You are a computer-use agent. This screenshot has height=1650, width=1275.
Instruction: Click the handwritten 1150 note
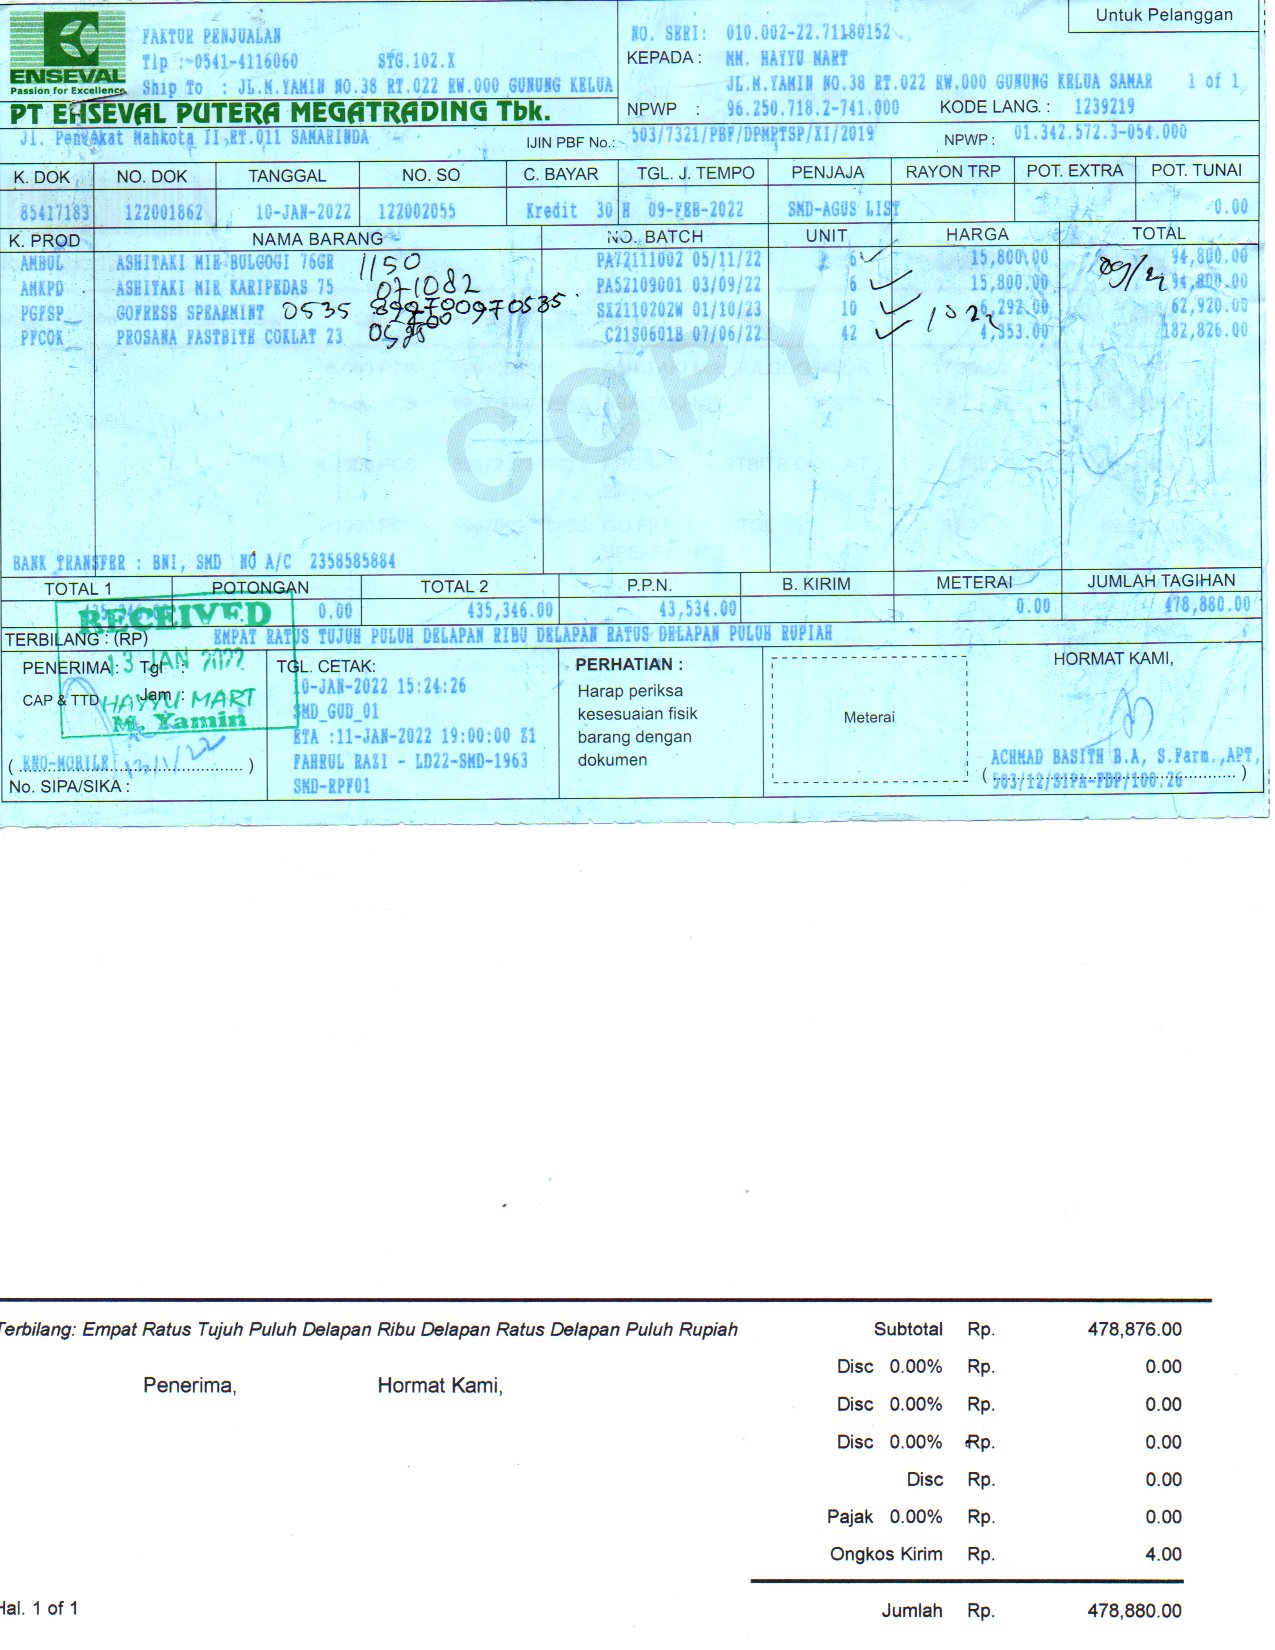pos(389,265)
